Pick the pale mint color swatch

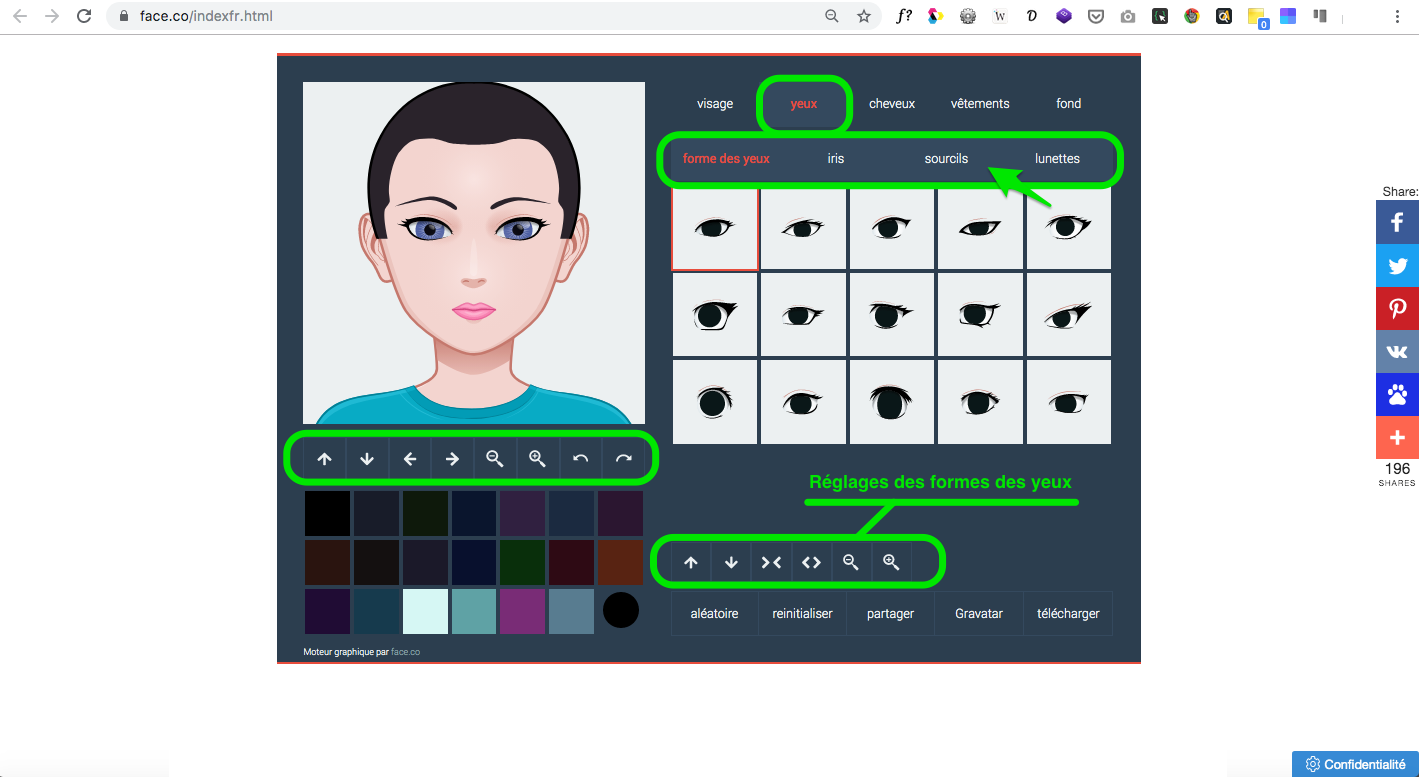pyautogui.click(x=425, y=611)
